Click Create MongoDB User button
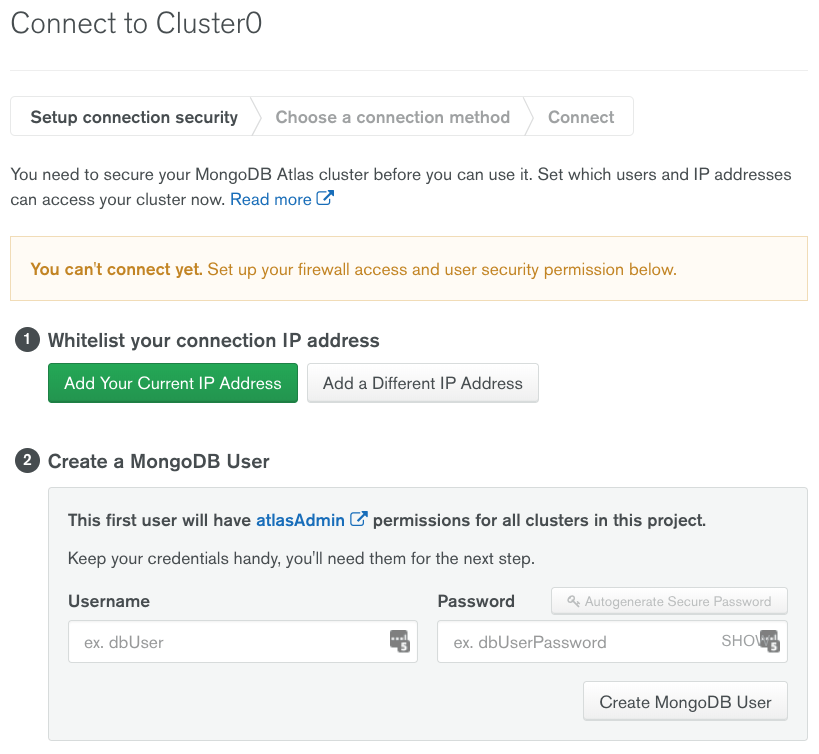 pos(685,702)
